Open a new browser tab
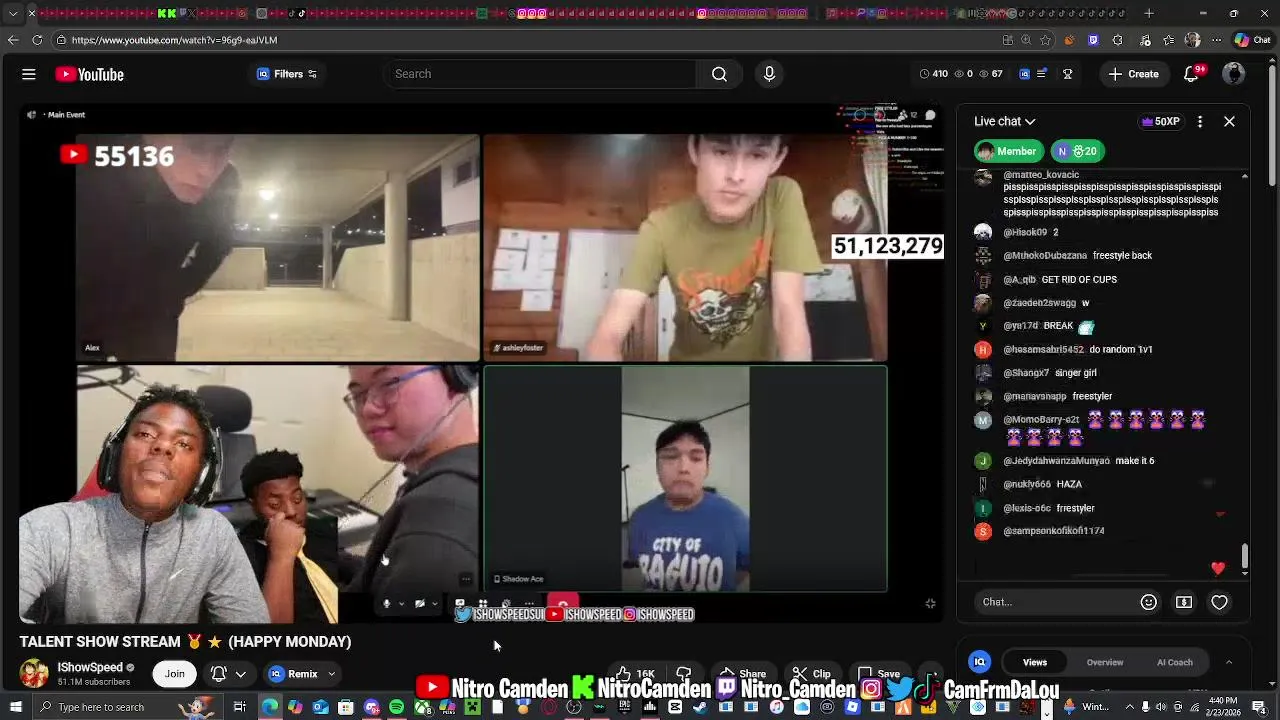 pos(1148,13)
